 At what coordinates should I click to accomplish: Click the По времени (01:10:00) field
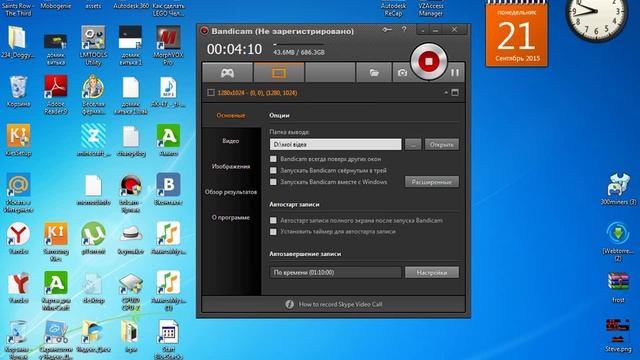[336, 272]
